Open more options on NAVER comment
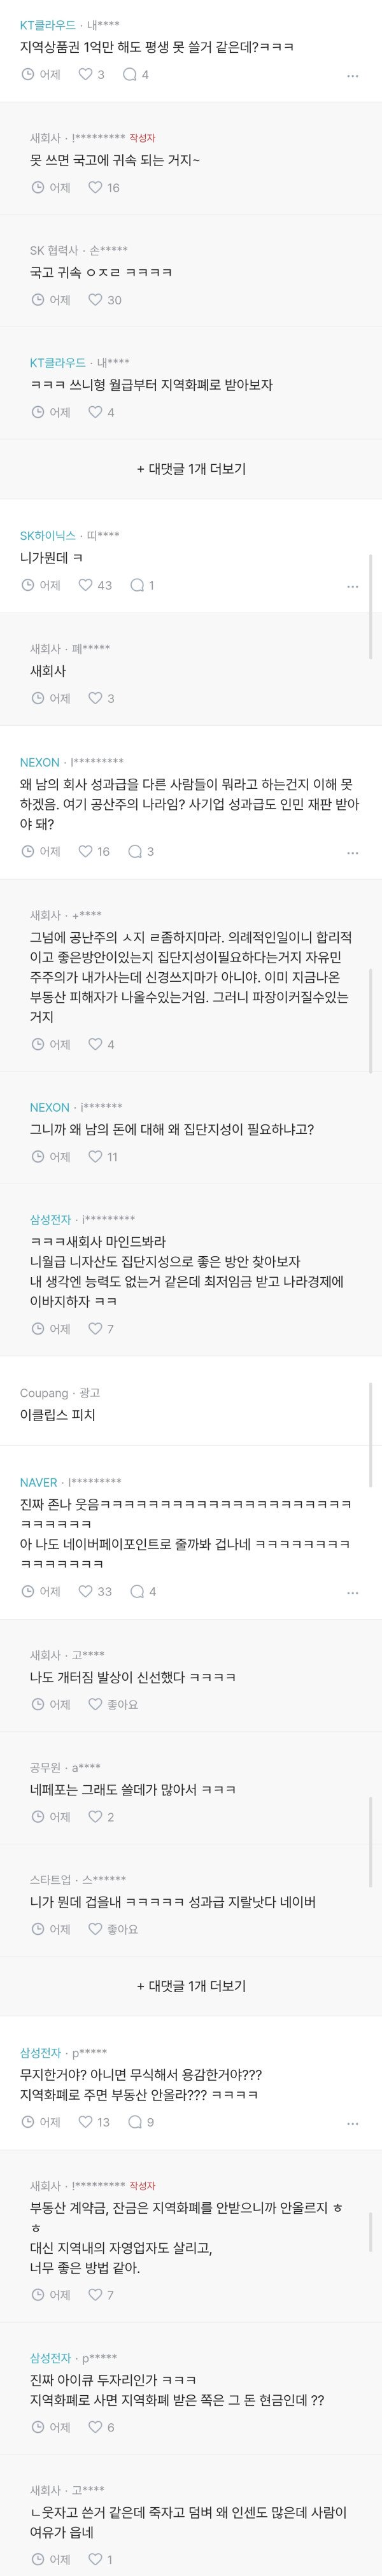Screen dimensions: 382x2576 coord(352,1593)
